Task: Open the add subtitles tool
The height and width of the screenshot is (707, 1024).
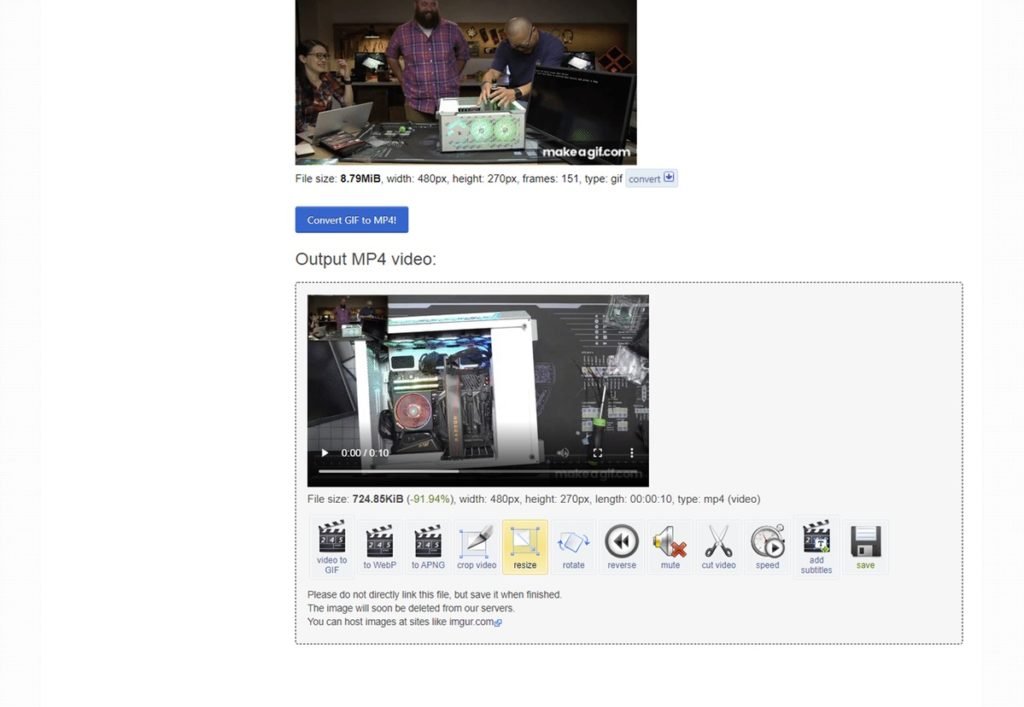Action: 816,547
